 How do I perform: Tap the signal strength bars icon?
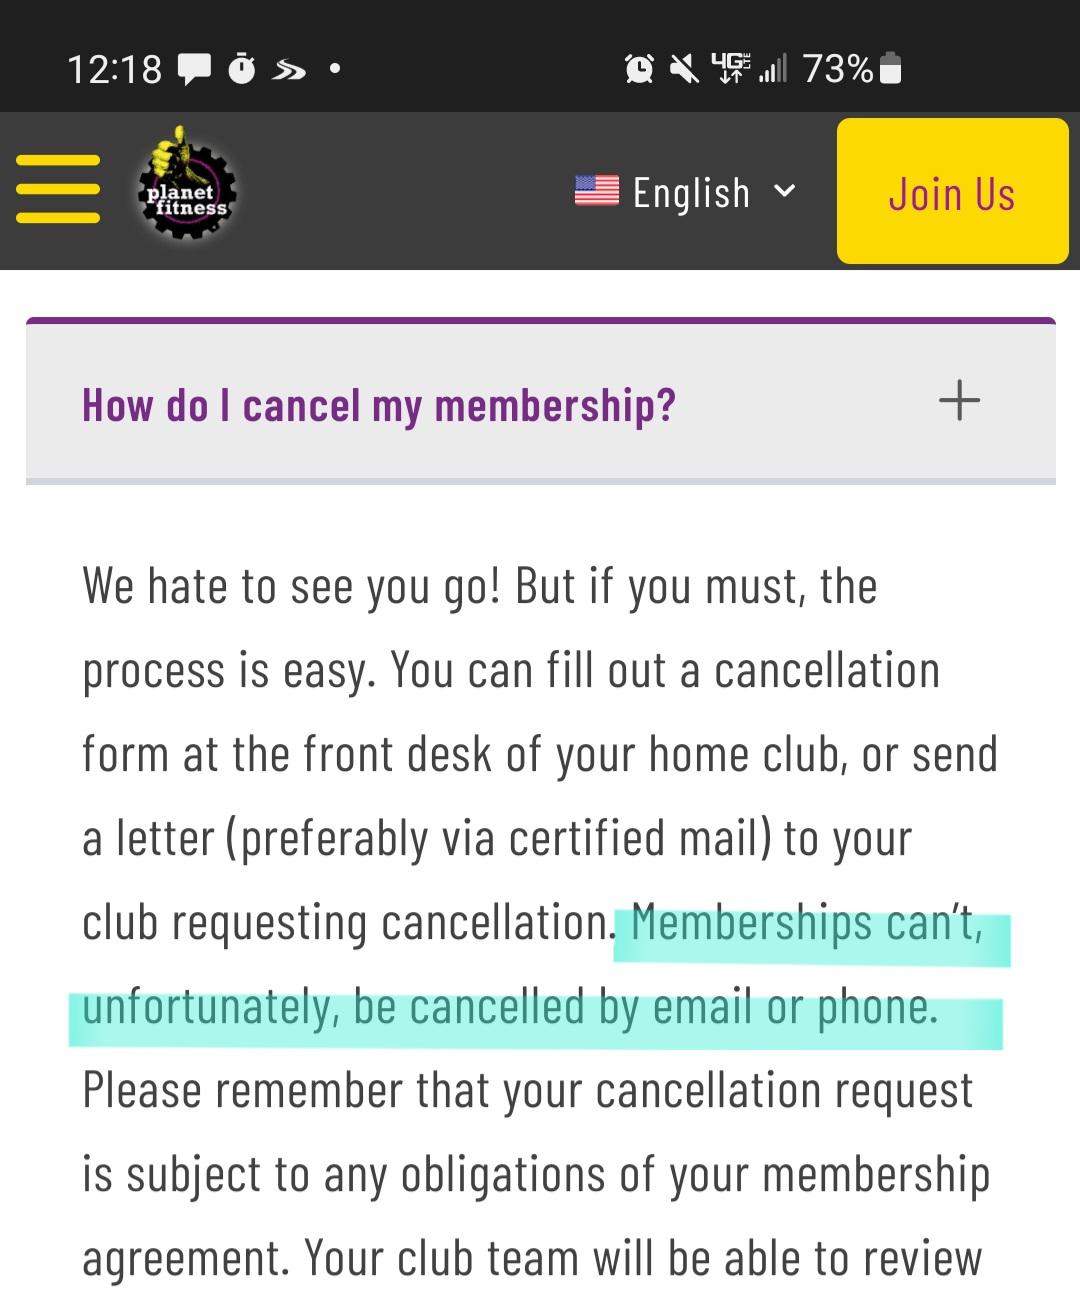[x=775, y=68]
